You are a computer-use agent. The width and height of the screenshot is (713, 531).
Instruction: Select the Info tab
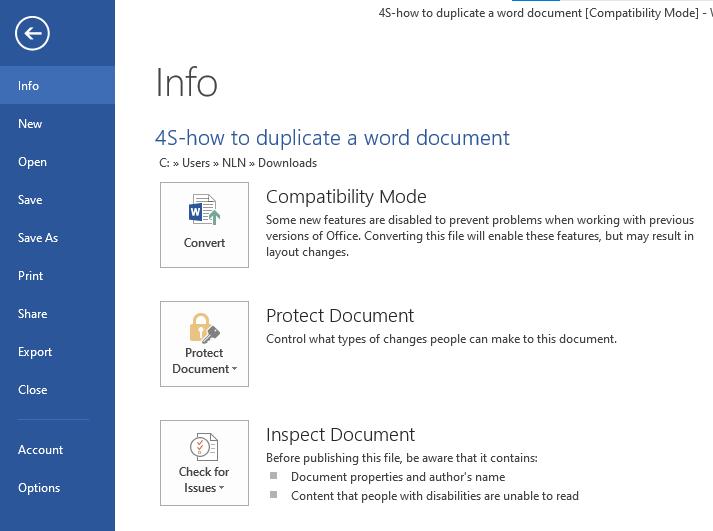pyautogui.click(x=57, y=85)
